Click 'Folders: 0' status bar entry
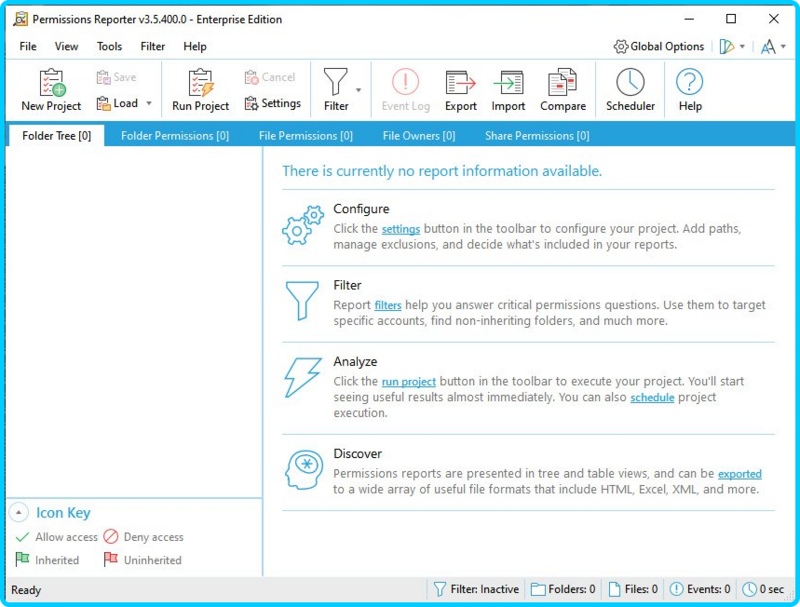Image resolution: width=800 pixels, height=607 pixels. coord(563,590)
